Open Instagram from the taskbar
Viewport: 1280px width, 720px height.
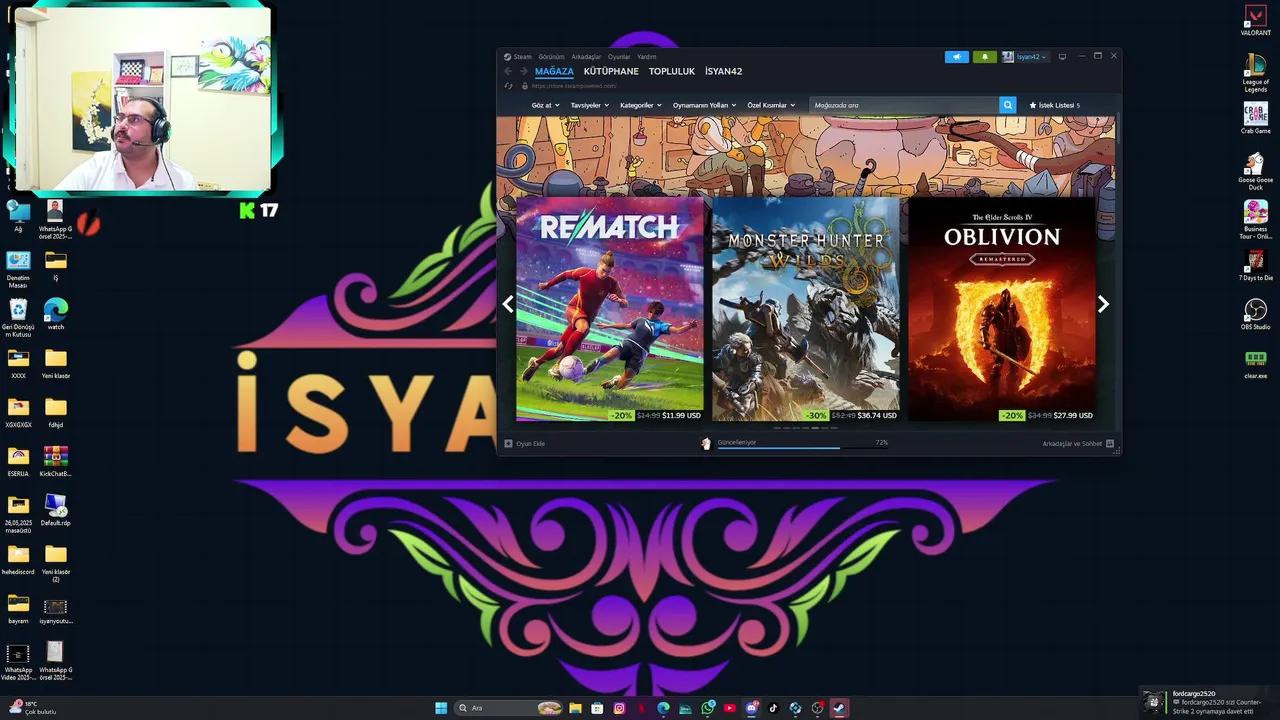619,708
